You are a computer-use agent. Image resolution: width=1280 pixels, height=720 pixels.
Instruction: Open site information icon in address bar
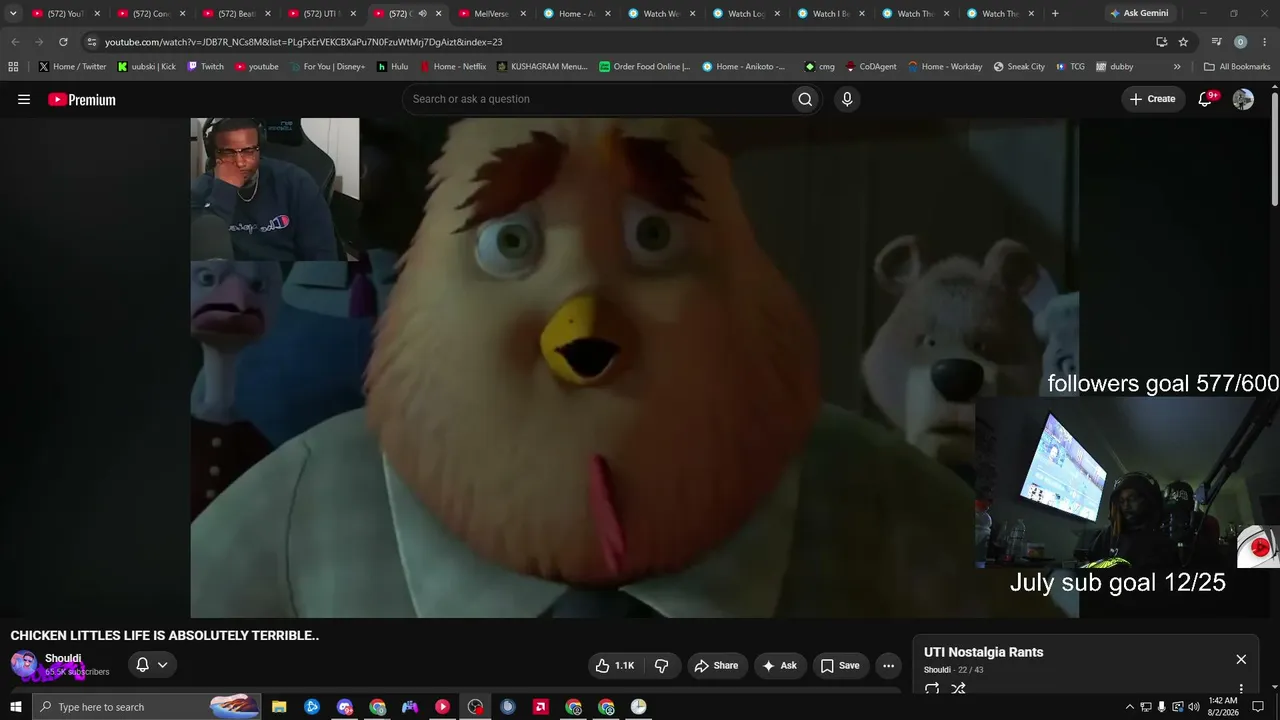(91, 42)
